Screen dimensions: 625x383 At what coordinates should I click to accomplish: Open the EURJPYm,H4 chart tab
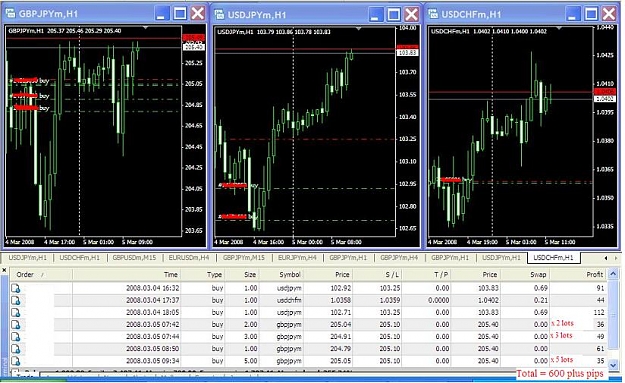coord(297,258)
